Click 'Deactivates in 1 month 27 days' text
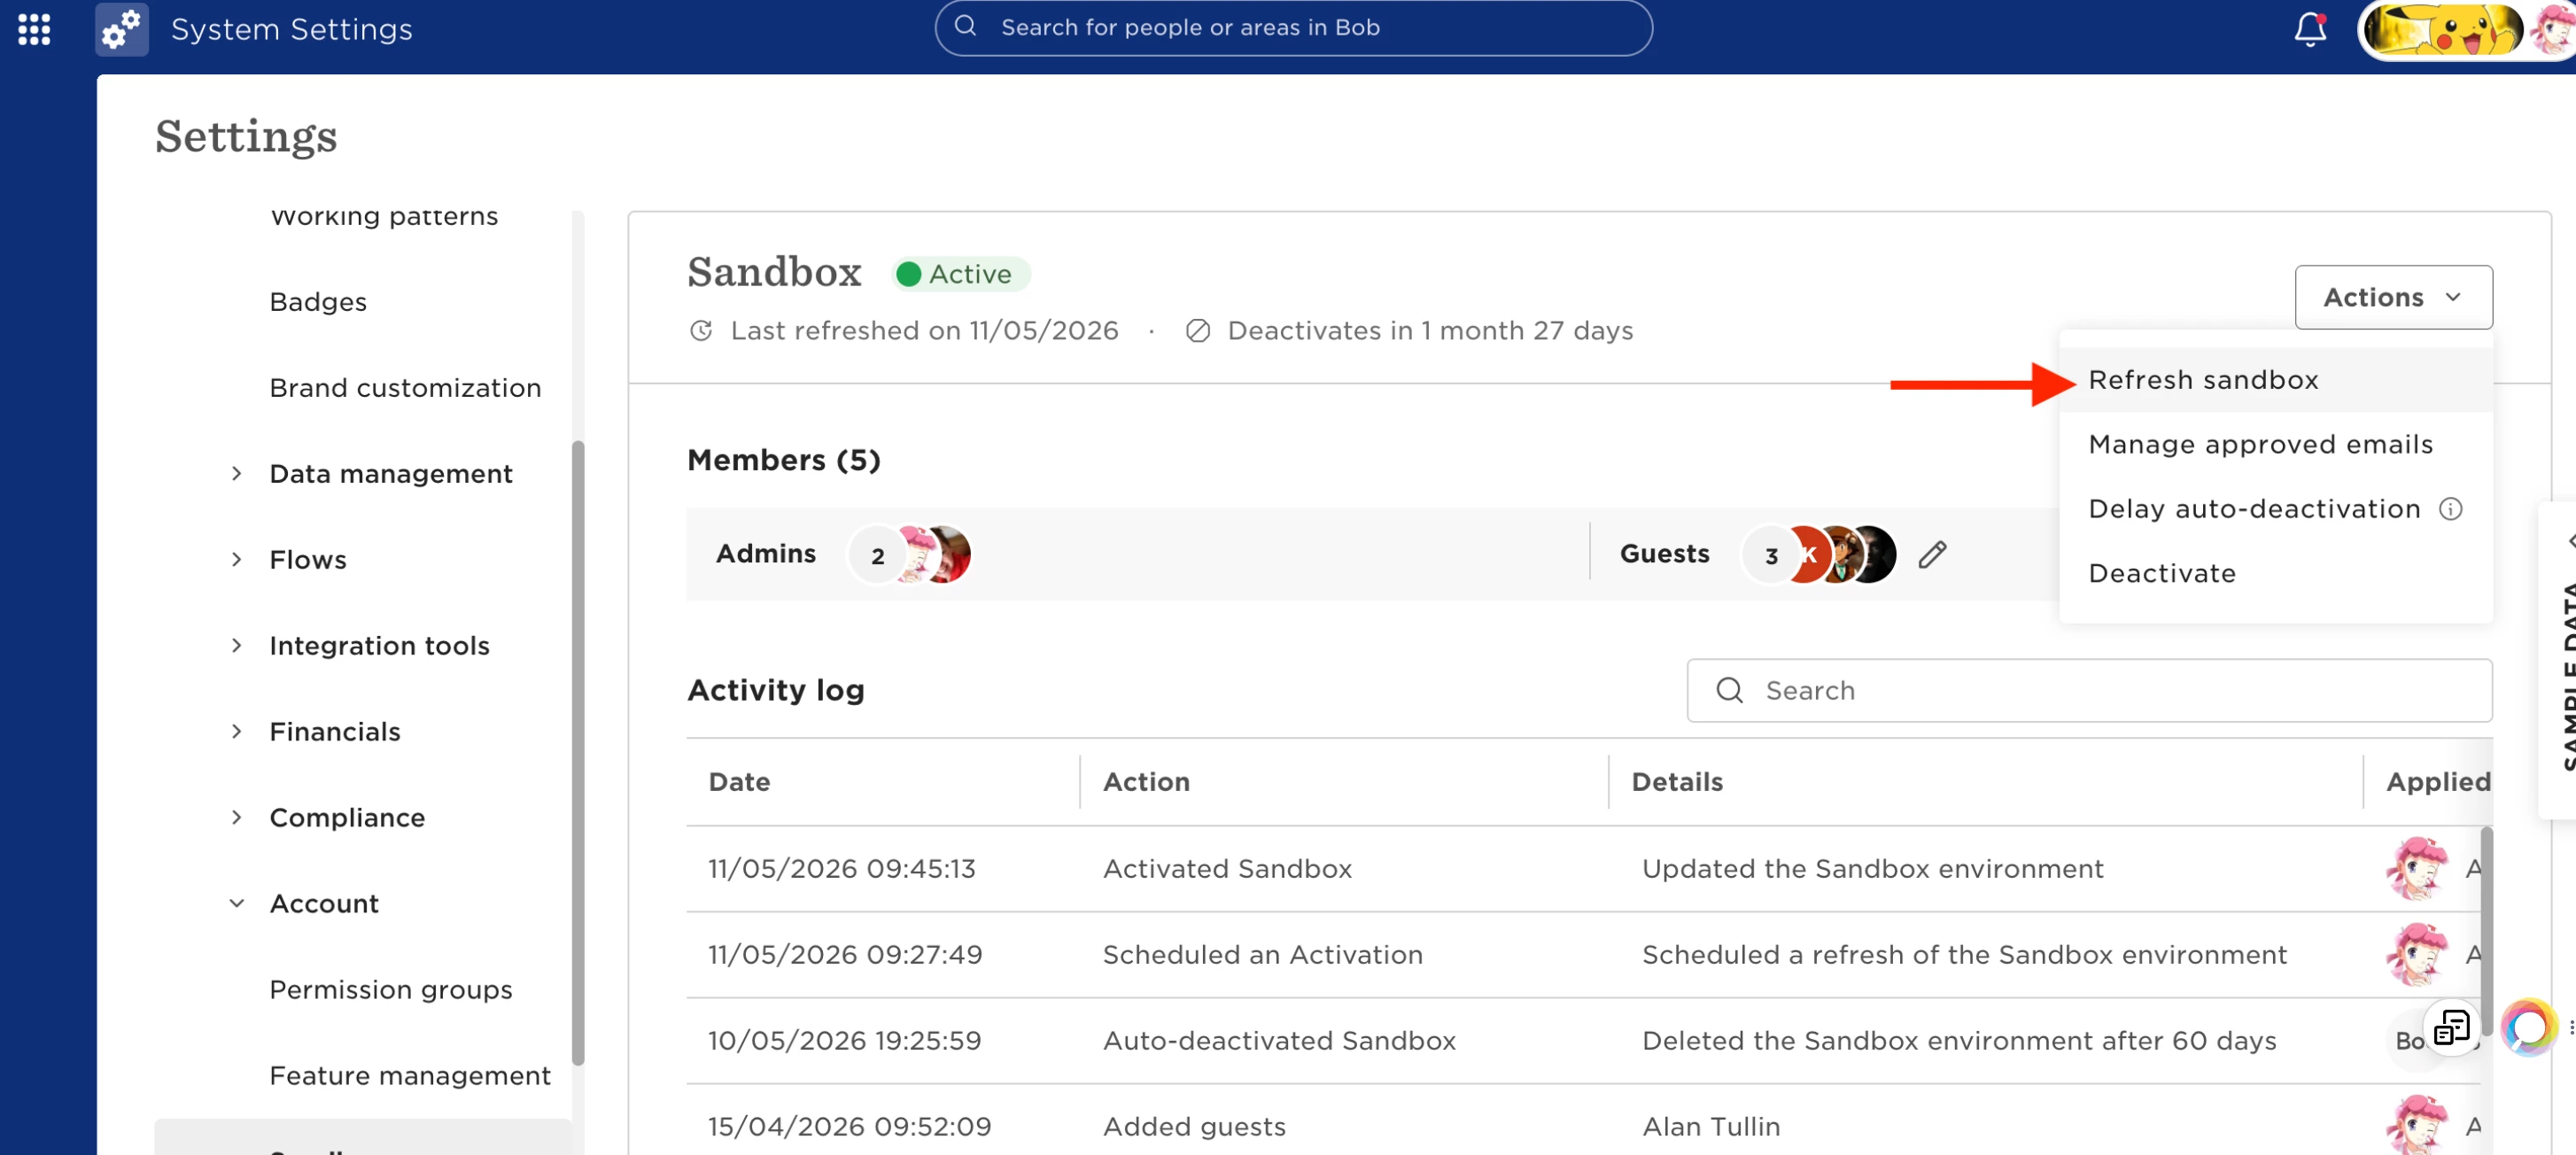2576x1155 pixels. pyautogui.click(x=1430, y=330)
